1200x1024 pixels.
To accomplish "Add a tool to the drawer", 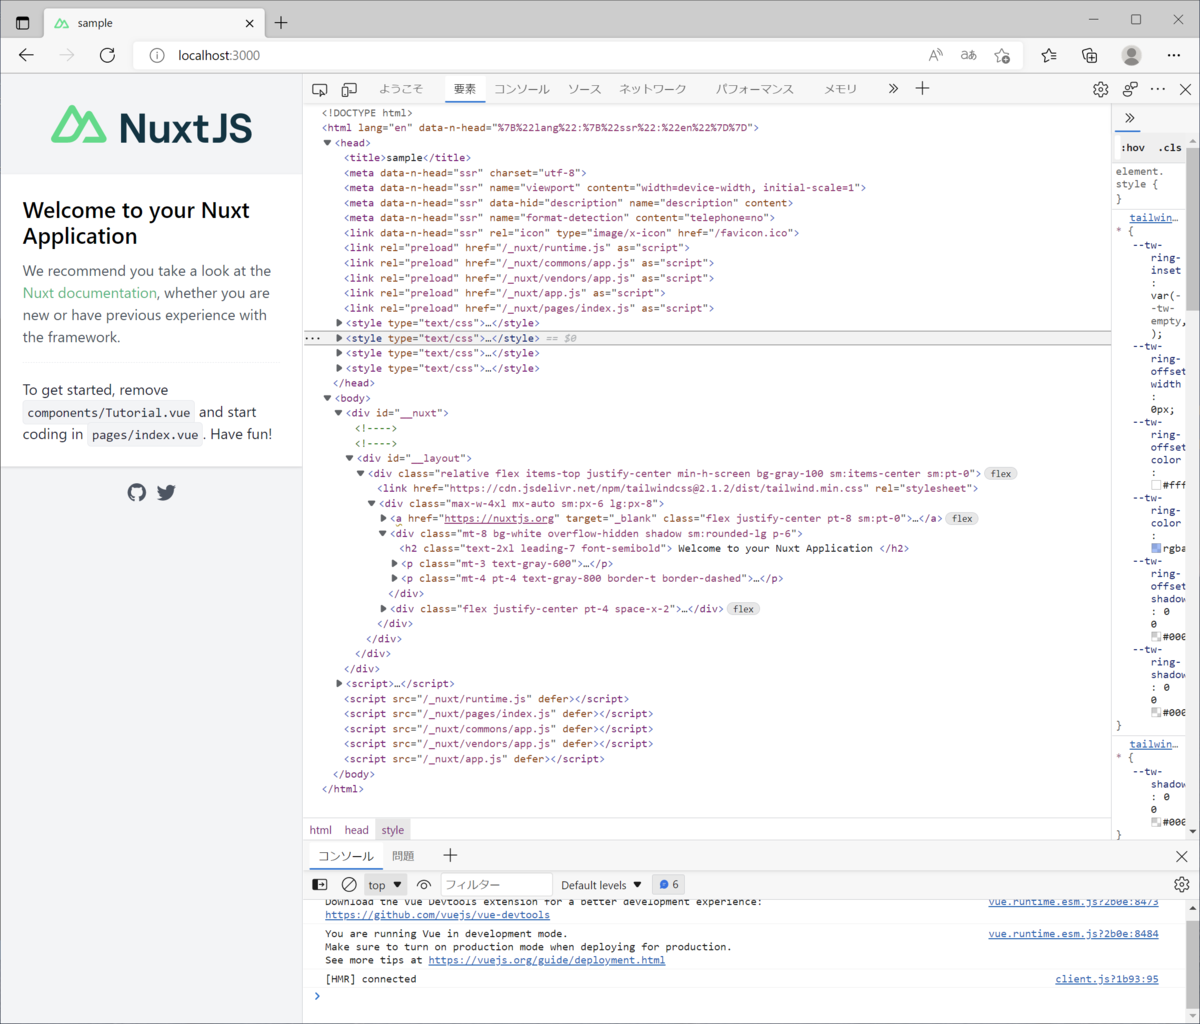I will tap(450, 855).
